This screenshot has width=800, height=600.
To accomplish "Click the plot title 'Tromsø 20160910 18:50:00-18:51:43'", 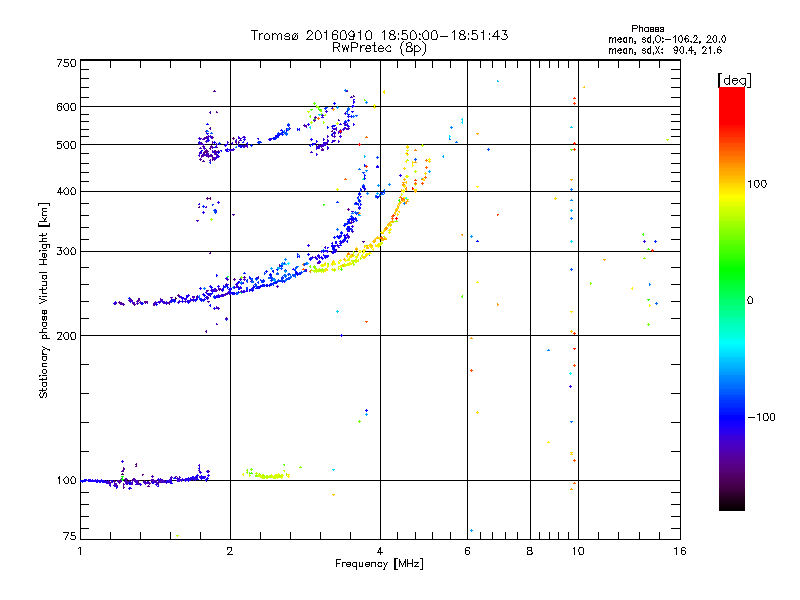I will click(379, 35).
